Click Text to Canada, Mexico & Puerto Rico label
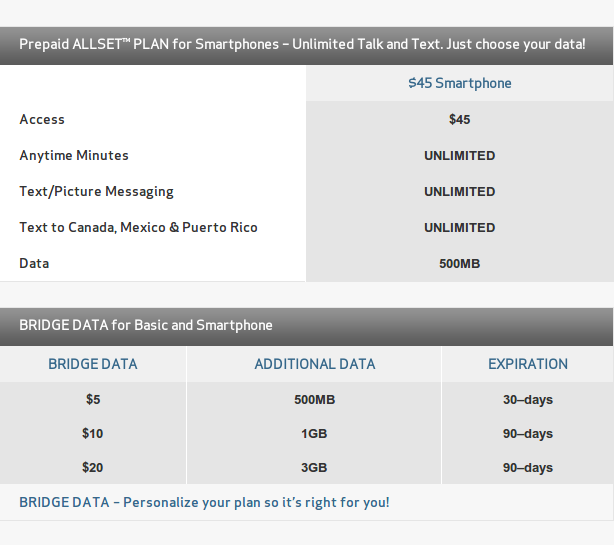614x545 pixels. (138, 227)
